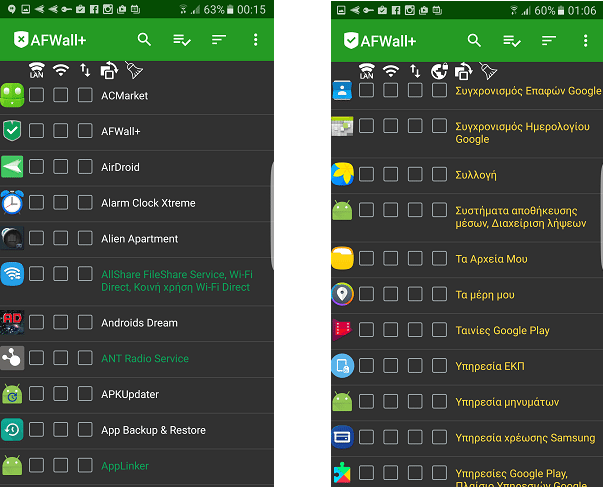Tap AFWall+ shield logo in right screen
The height and width of the screenshot is (487, 603).
(x=351, y=40)
